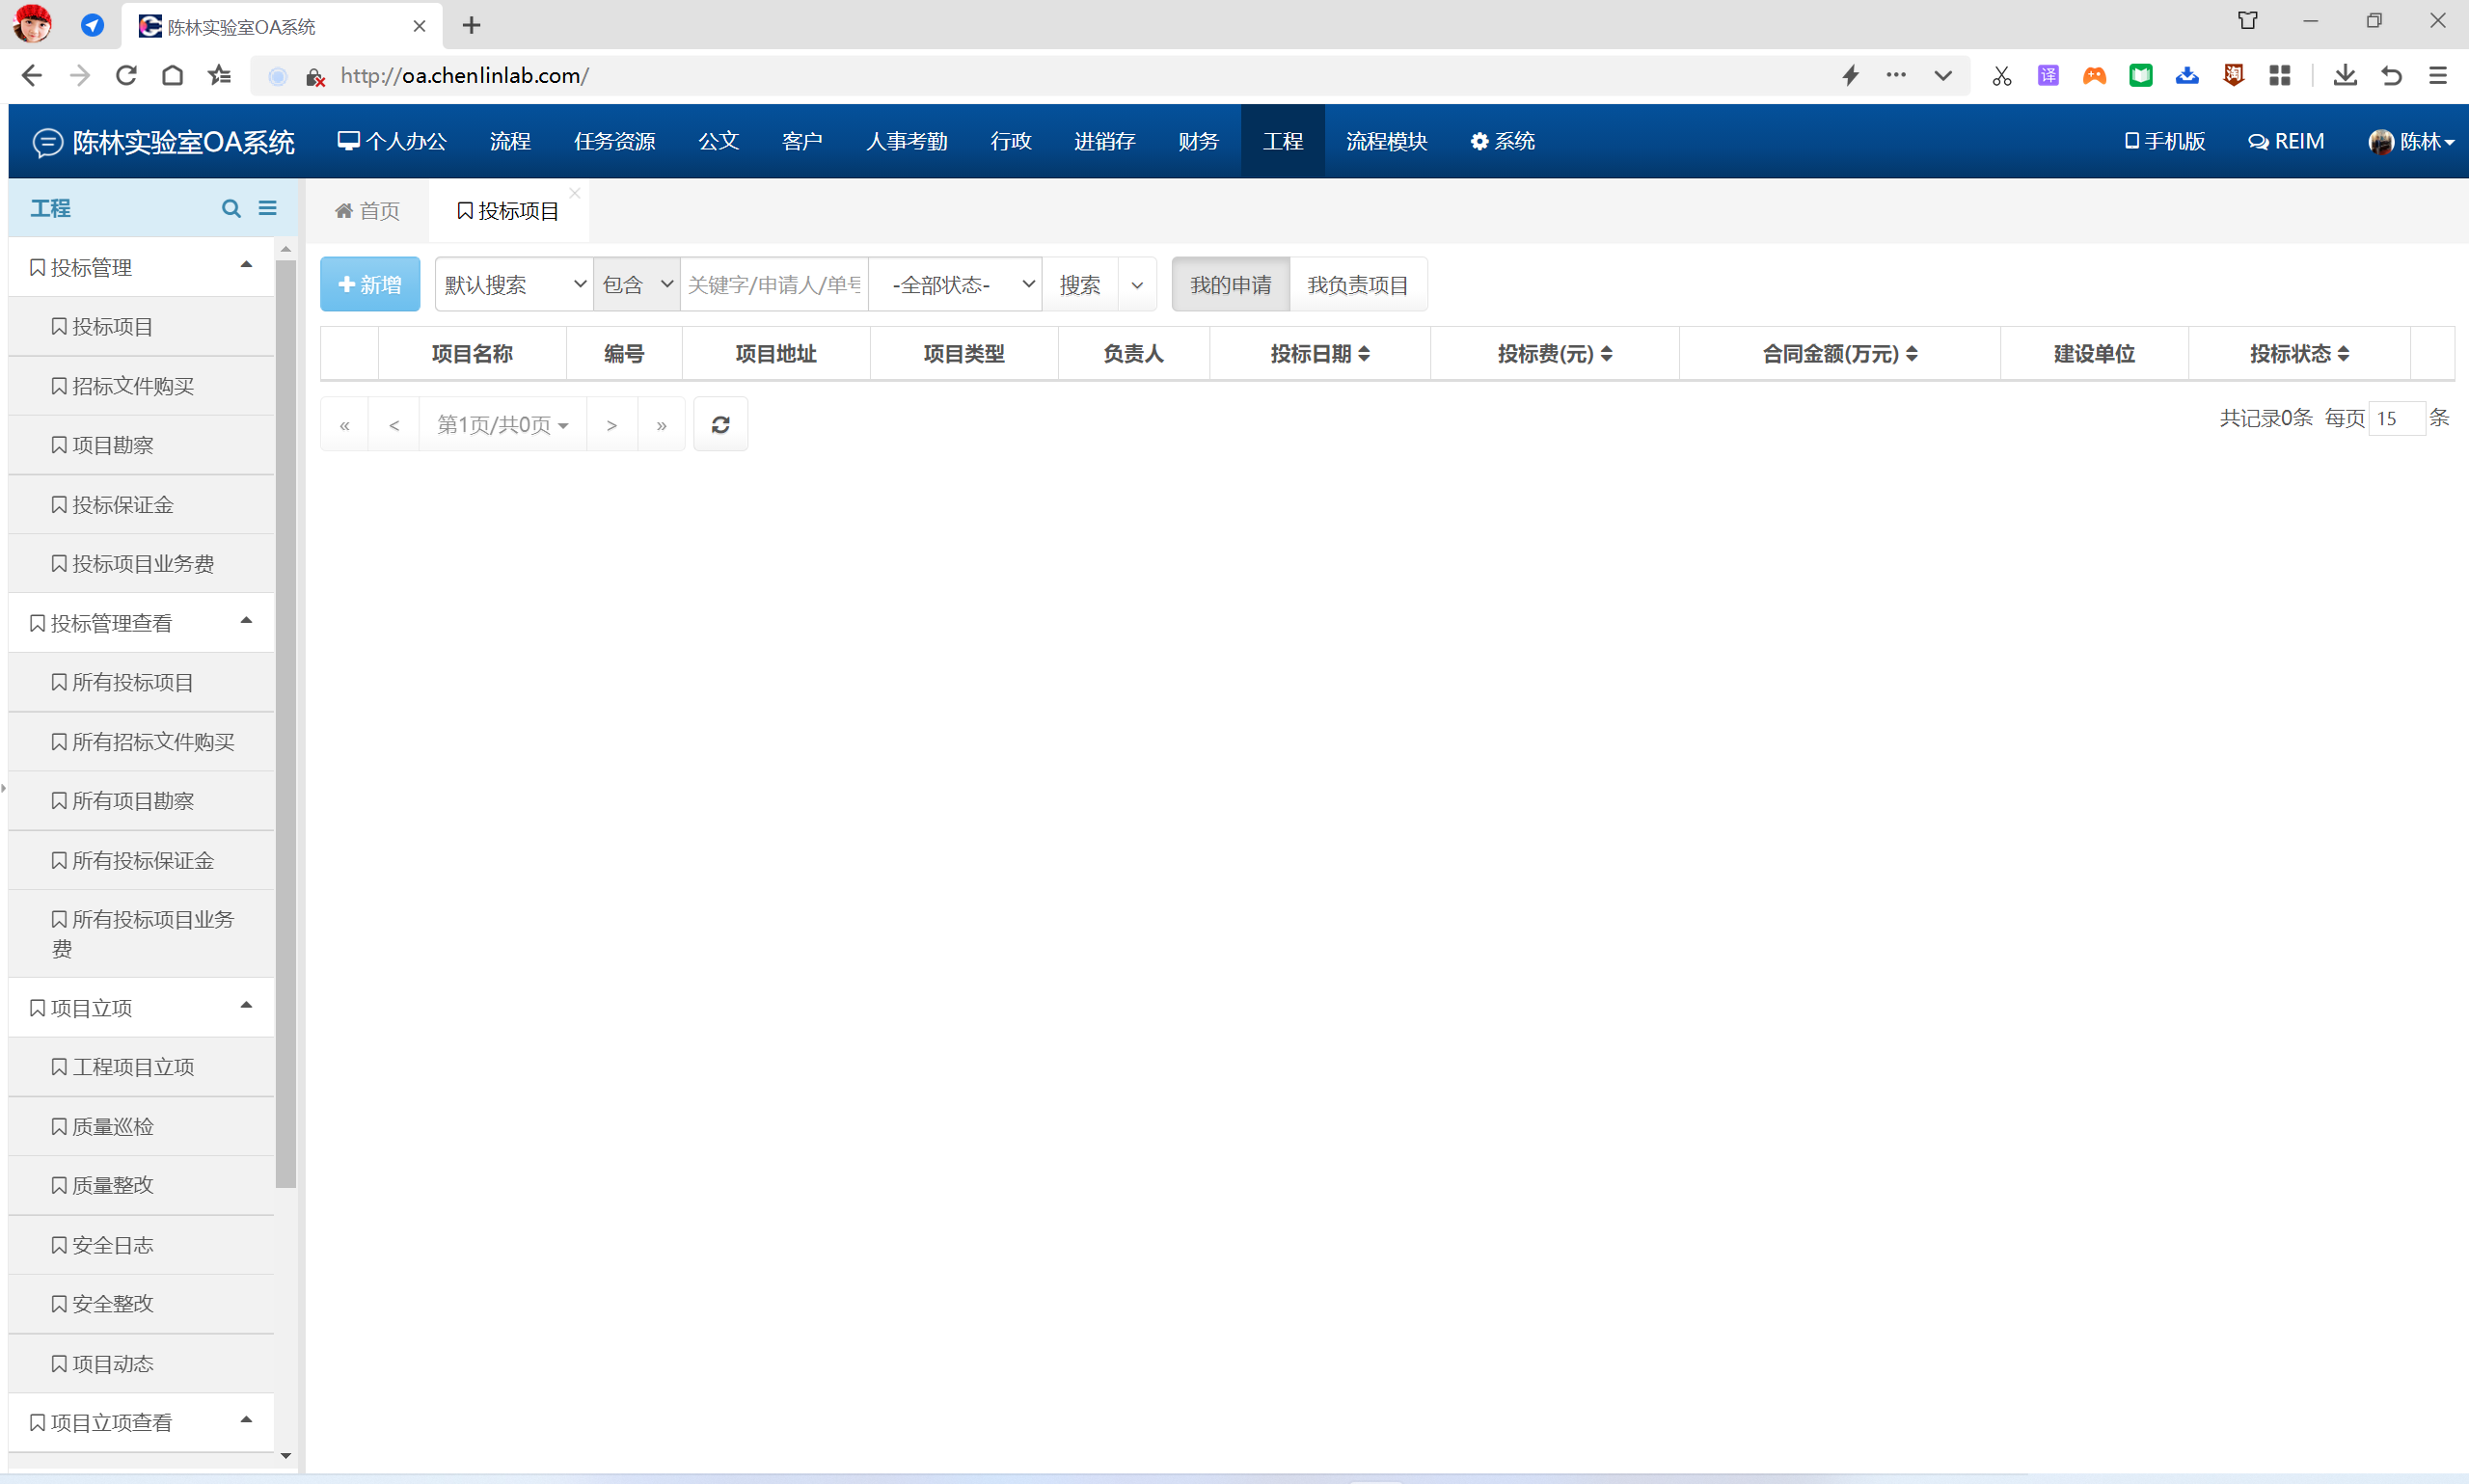Image resolution: width=2469 pixels, height=1484 pixels.
Task: Open the address bar three-dots menu
Action: tap(1896, 75)
